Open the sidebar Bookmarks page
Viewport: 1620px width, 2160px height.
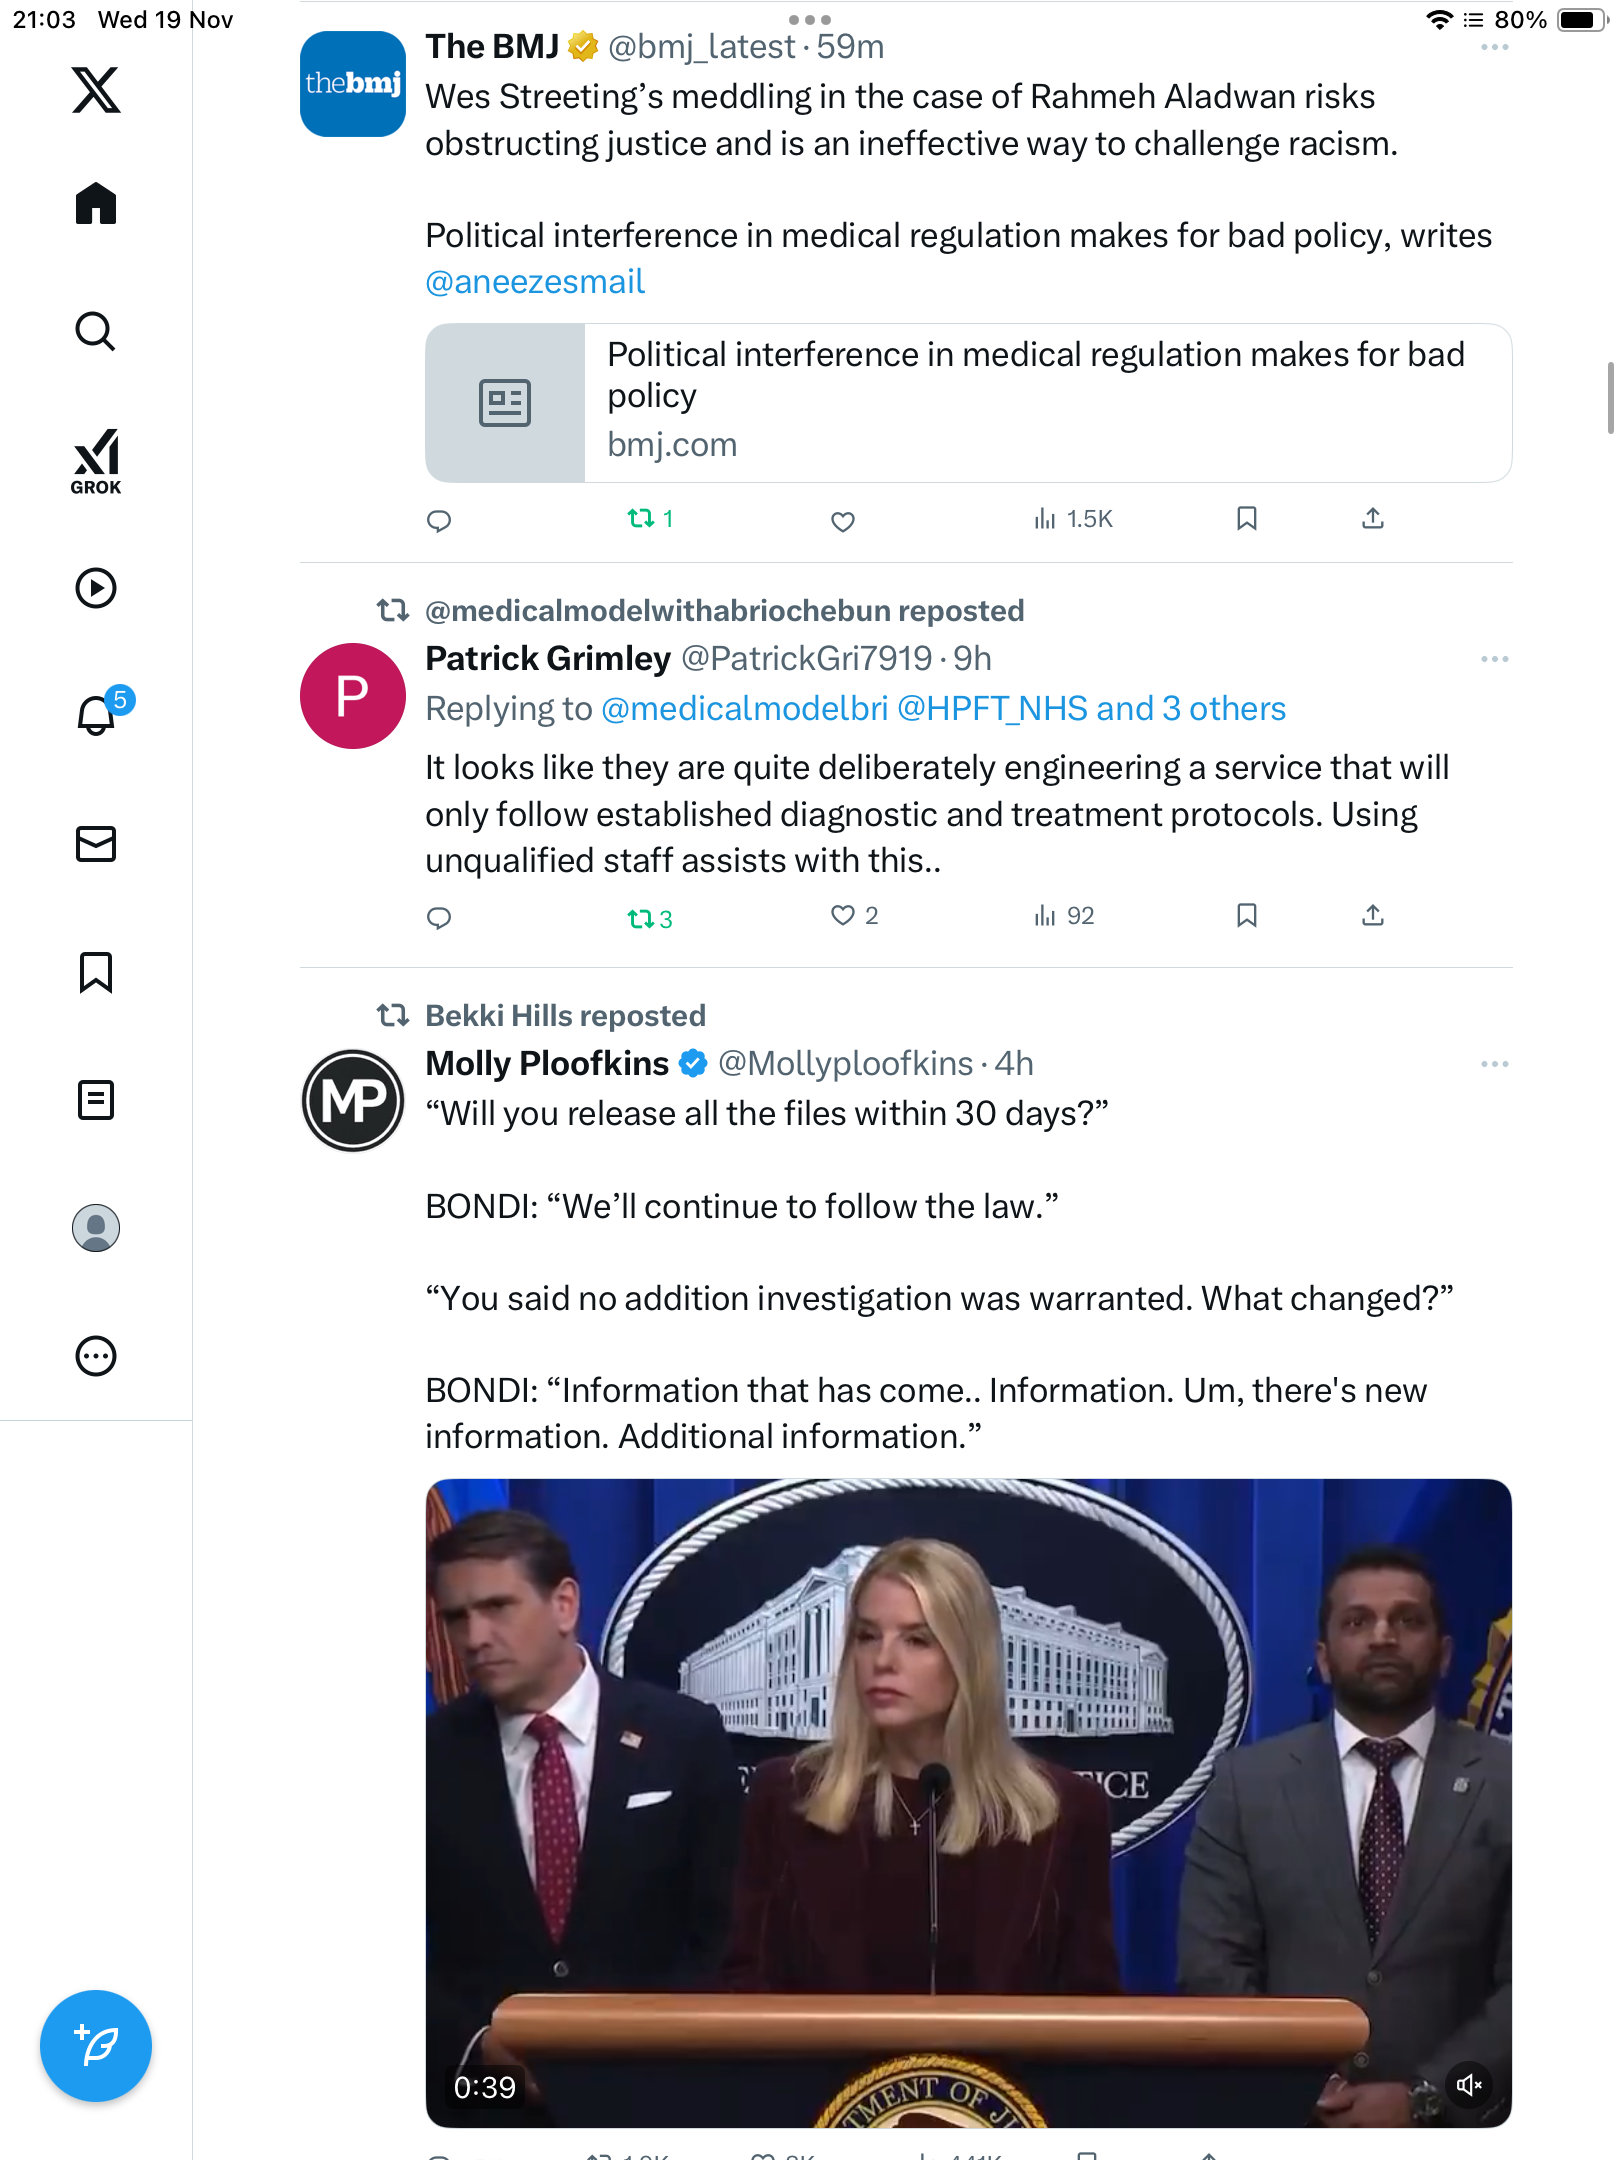click(96, 972)
